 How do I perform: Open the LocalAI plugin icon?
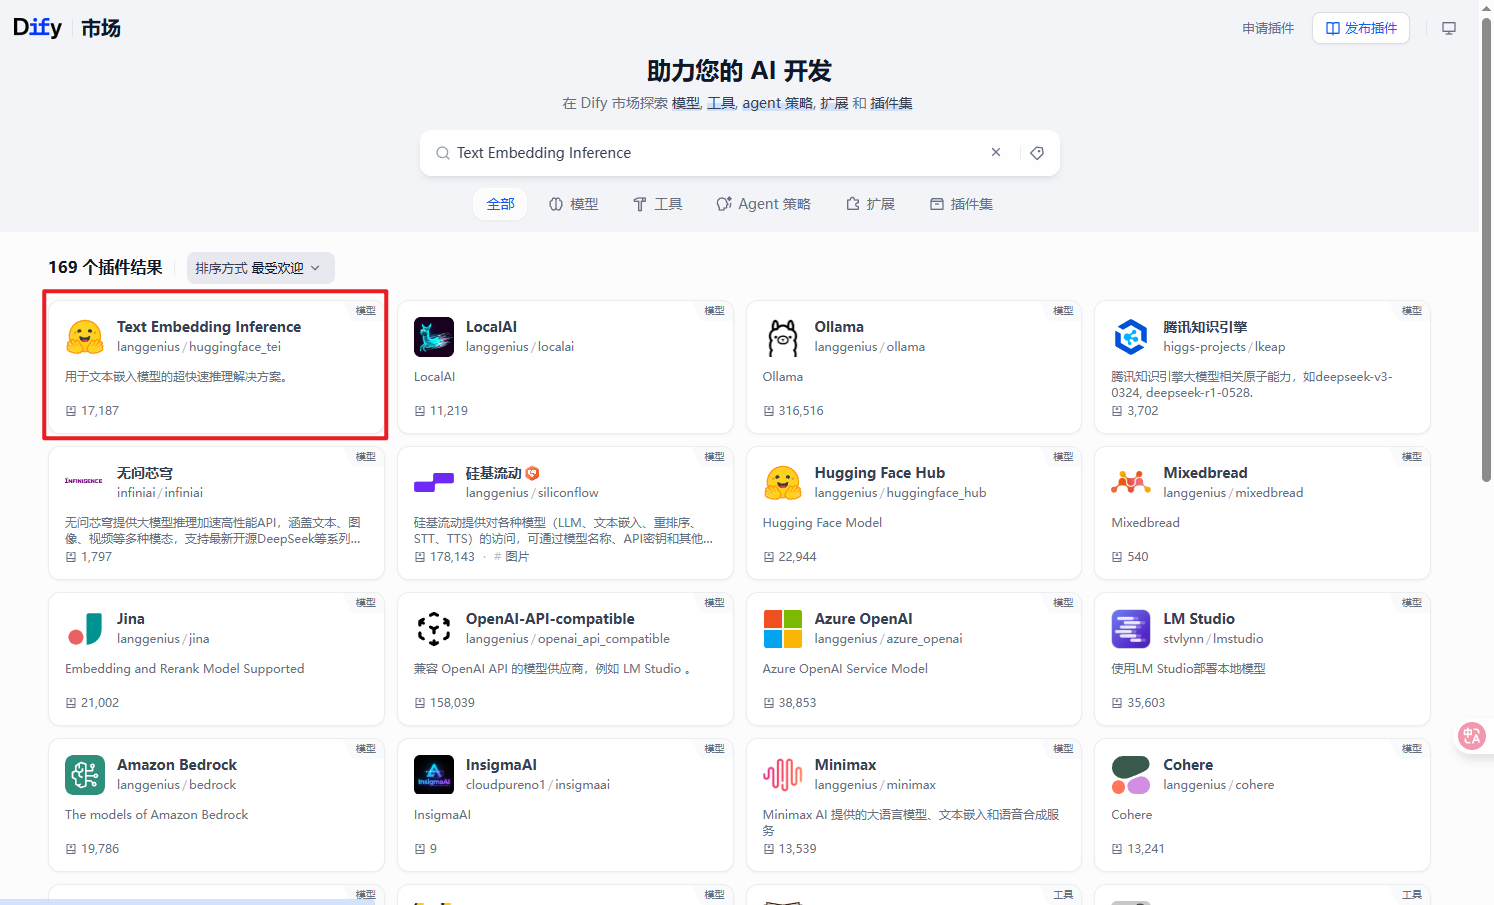434,337
